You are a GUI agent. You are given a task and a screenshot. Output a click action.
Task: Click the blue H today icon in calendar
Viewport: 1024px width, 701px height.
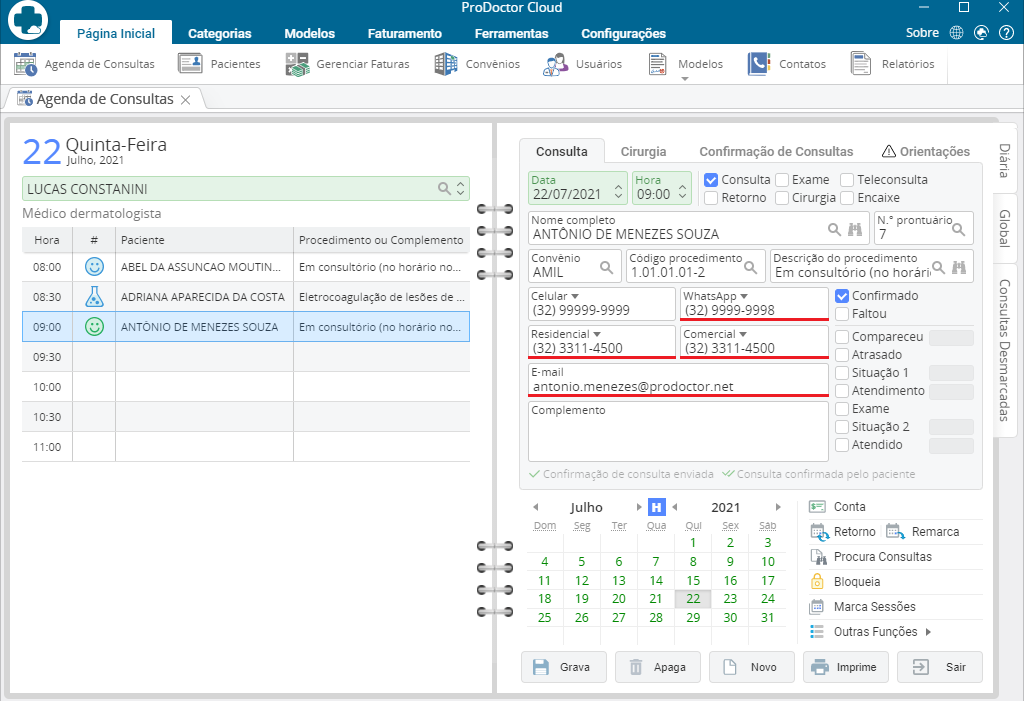[x=656, y=507]
